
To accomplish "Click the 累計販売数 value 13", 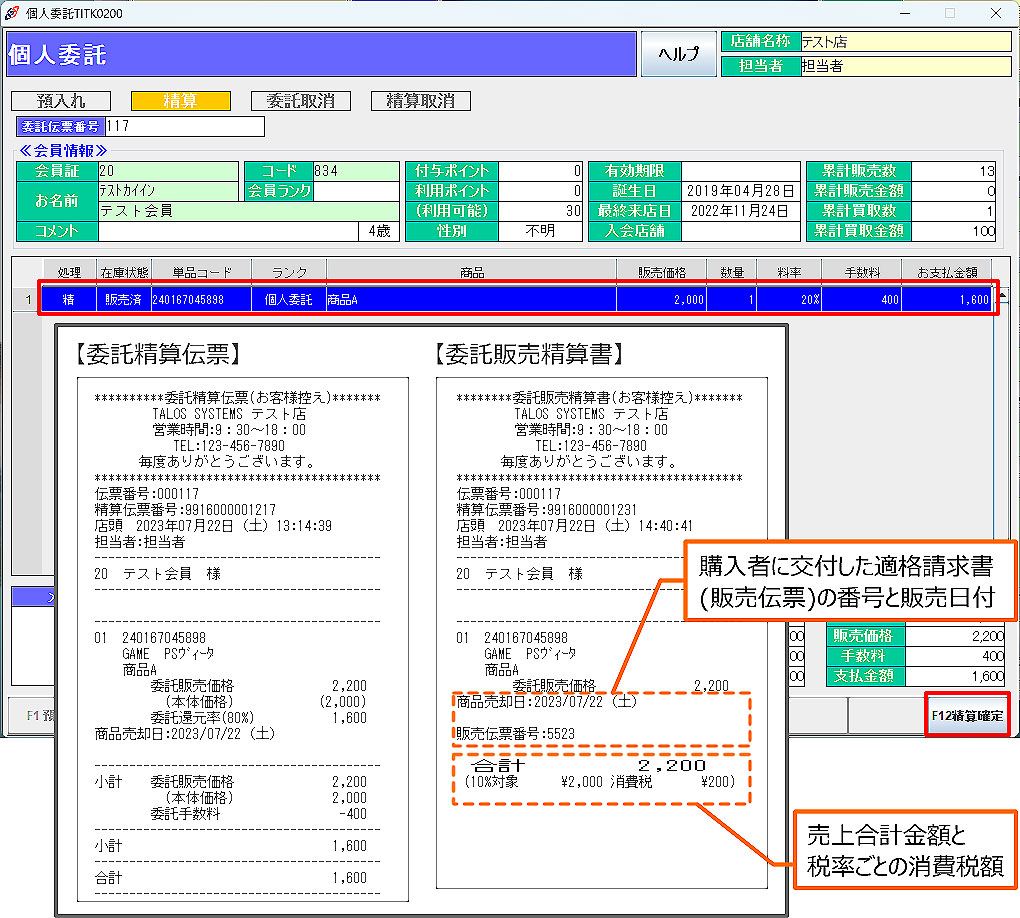I will tap(953, 171).
